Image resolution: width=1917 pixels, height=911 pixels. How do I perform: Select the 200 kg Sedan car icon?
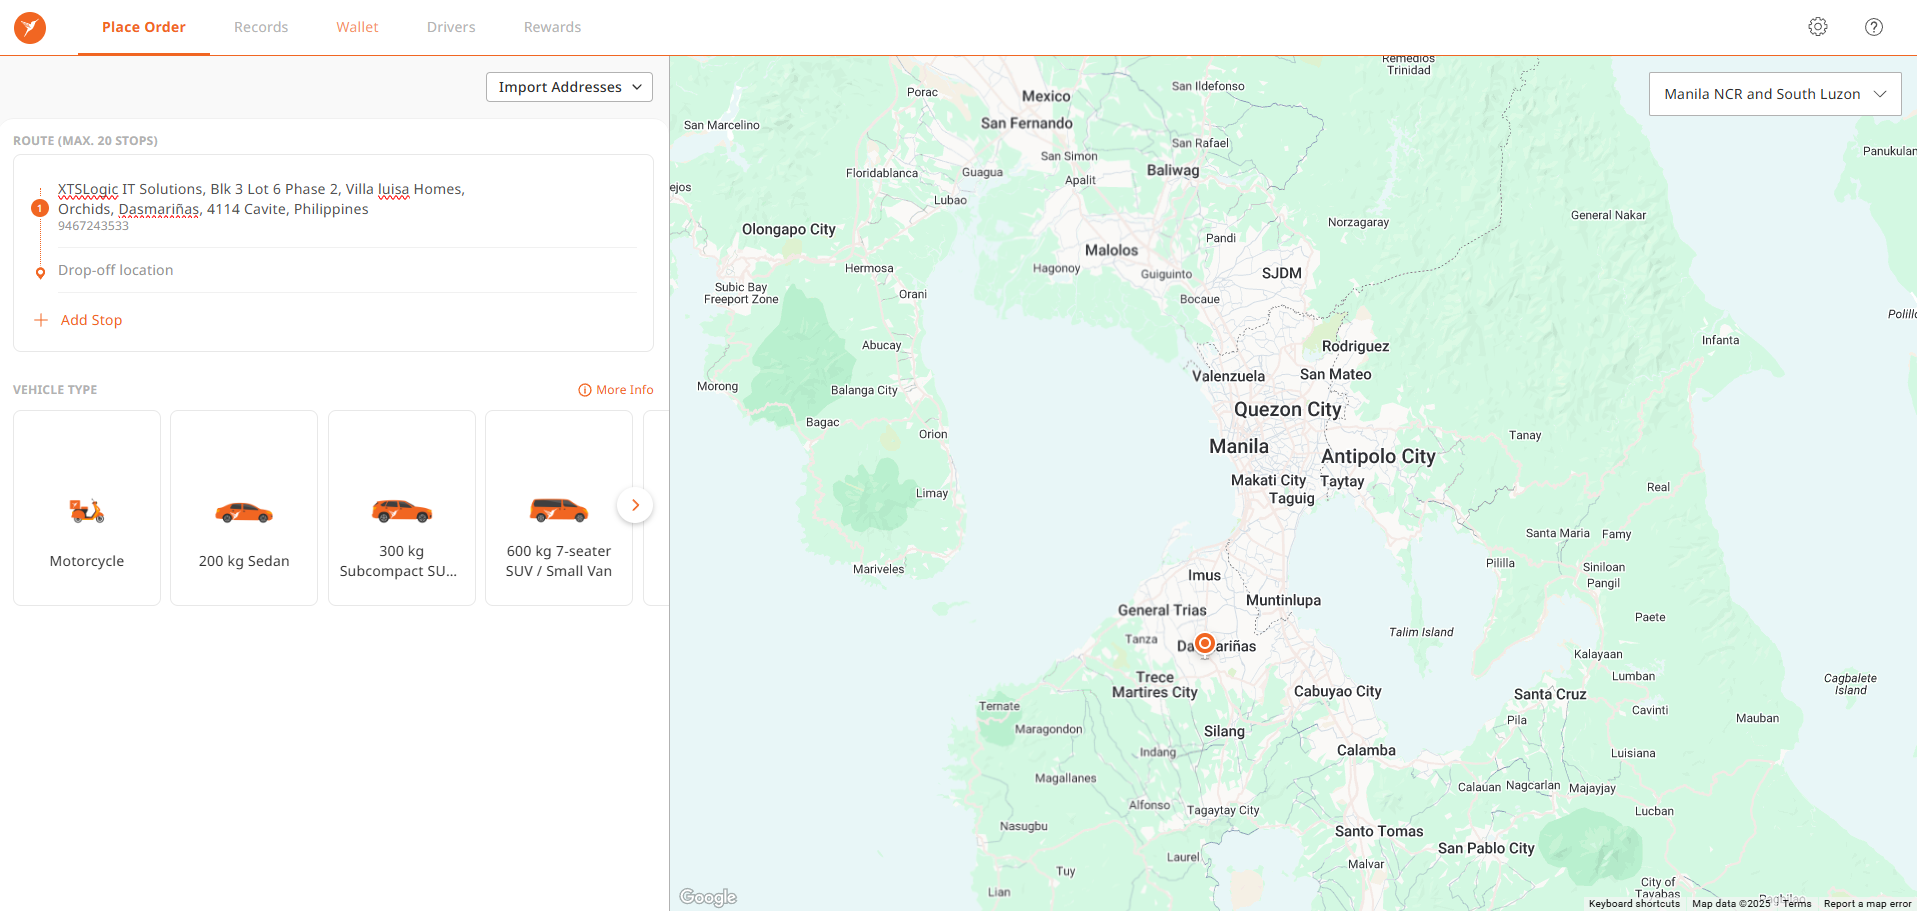click(244, 512)
